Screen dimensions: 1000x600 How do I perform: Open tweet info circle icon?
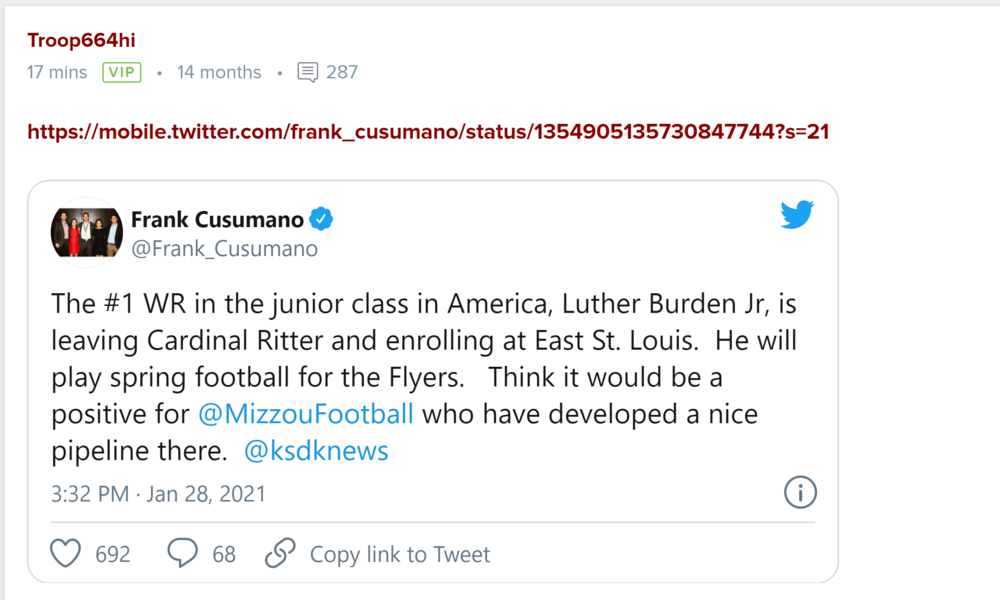800,492
